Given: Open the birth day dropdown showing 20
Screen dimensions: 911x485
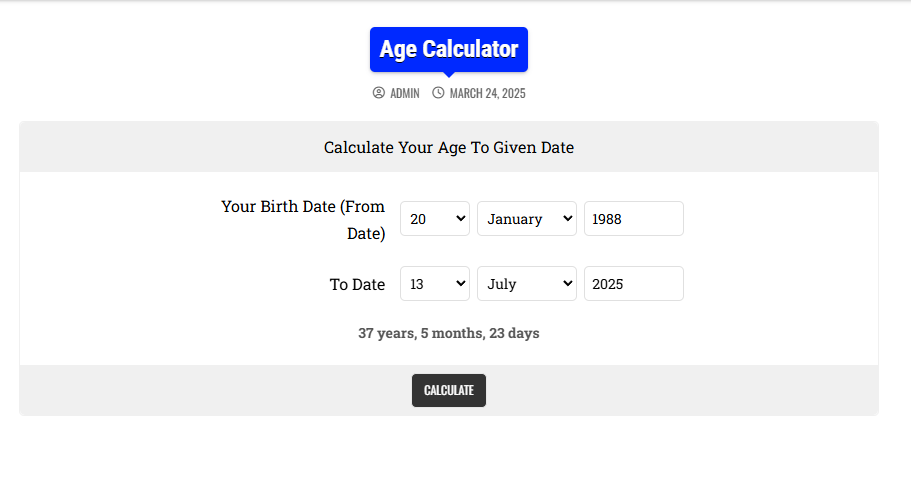Looking at the screenshot, I should [x=435, y=218].
